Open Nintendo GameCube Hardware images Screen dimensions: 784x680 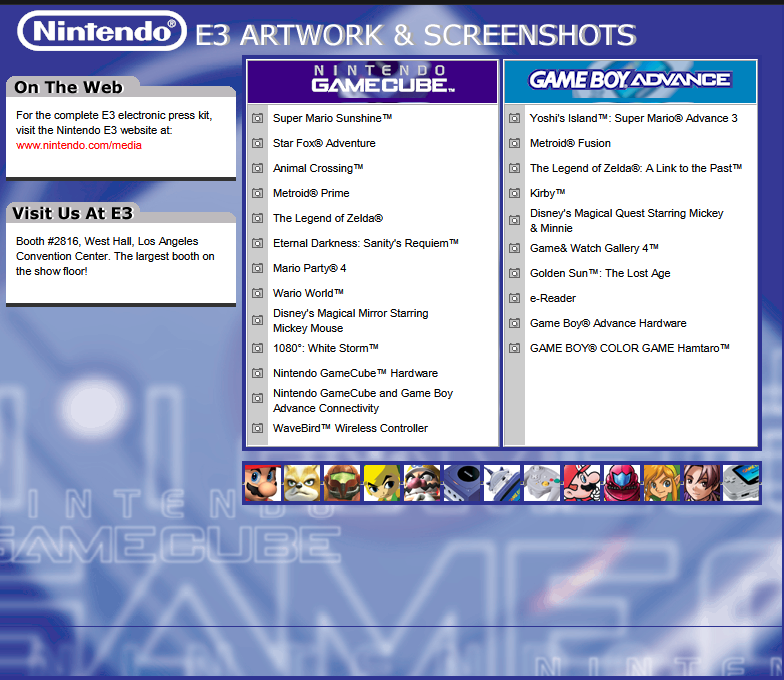tap(355, 374)
